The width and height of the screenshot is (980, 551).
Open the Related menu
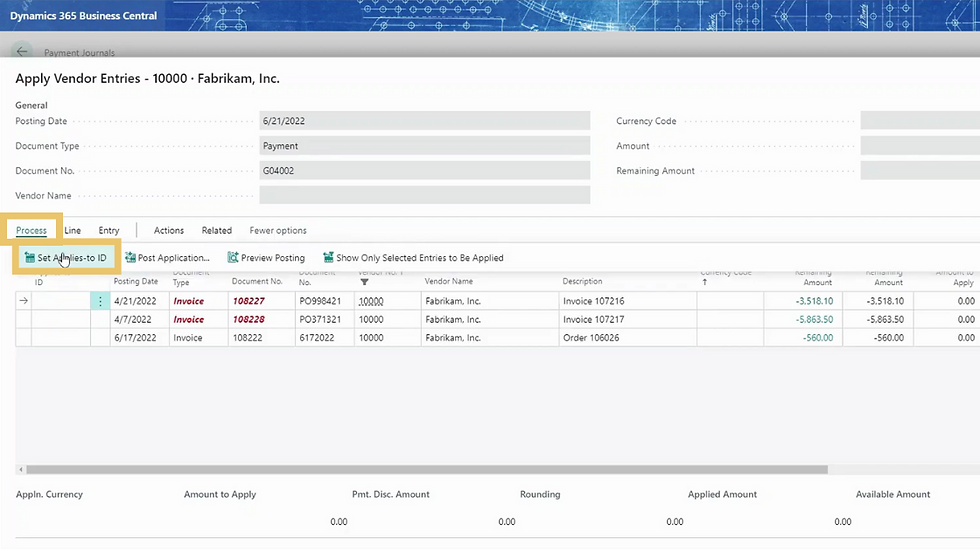tap(217, 231)
